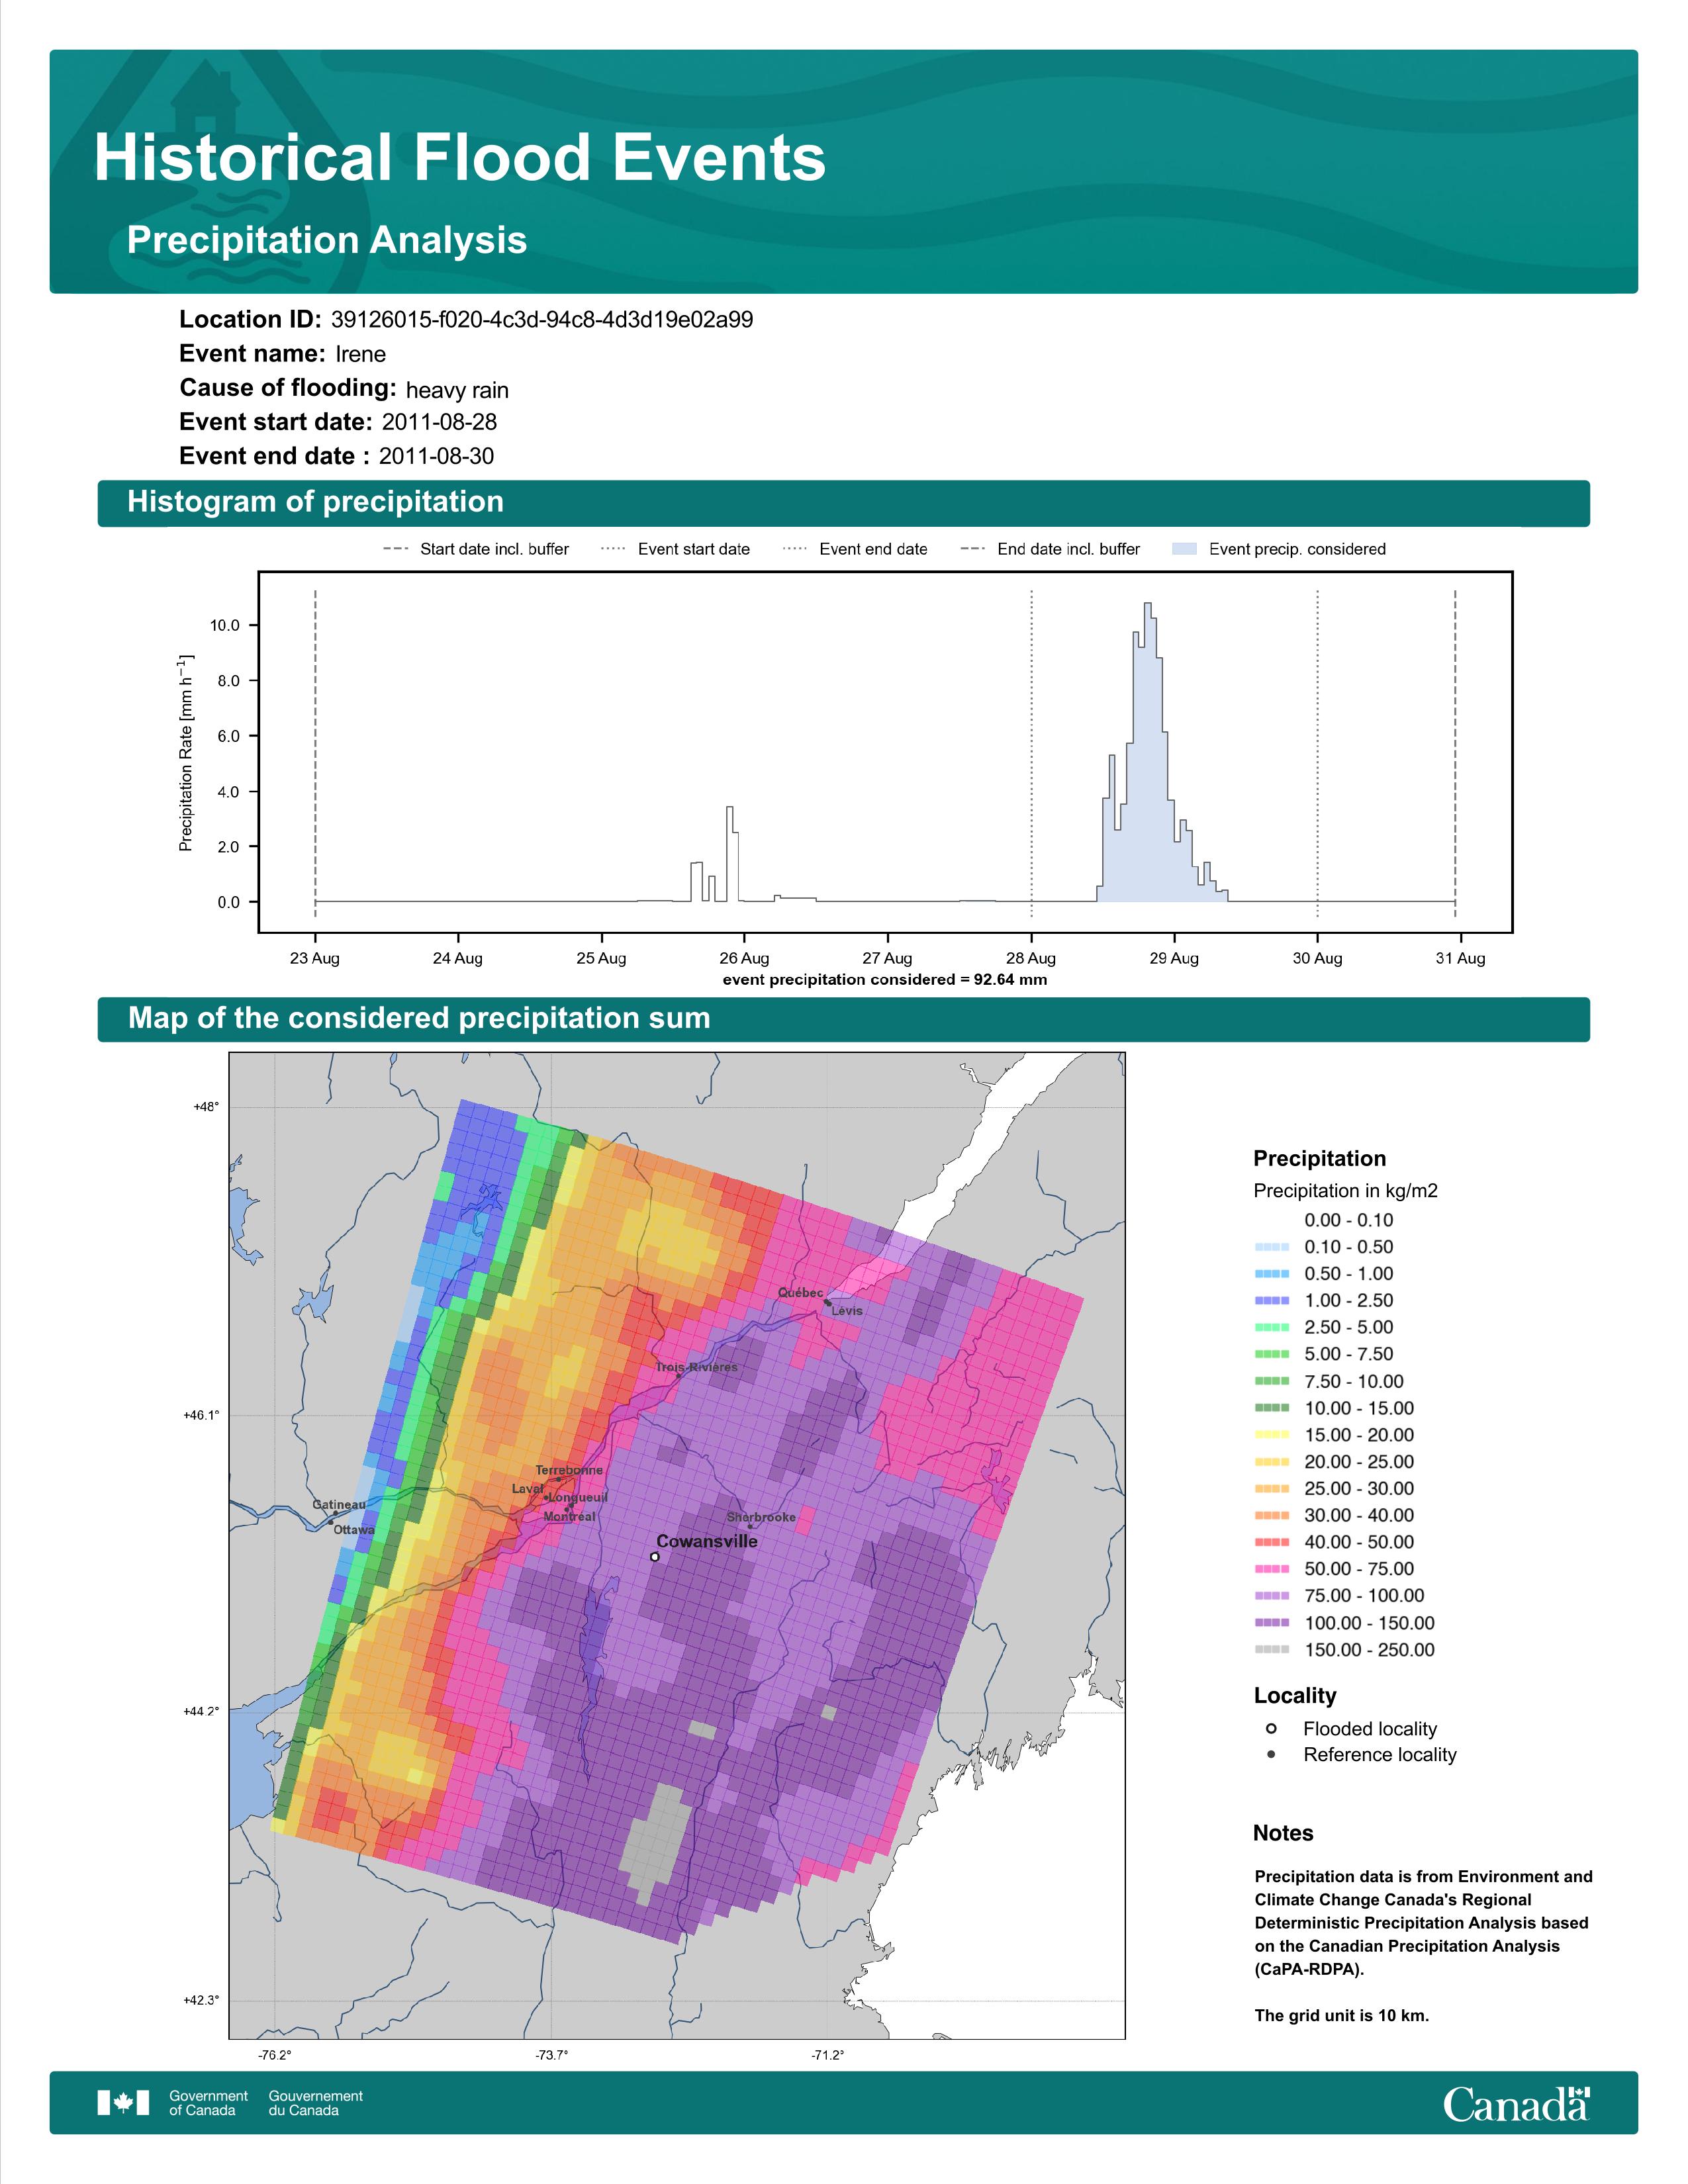1688x2184 pixels.
Task: Click the -73.7° longitude label
Action: point(551,2055)
